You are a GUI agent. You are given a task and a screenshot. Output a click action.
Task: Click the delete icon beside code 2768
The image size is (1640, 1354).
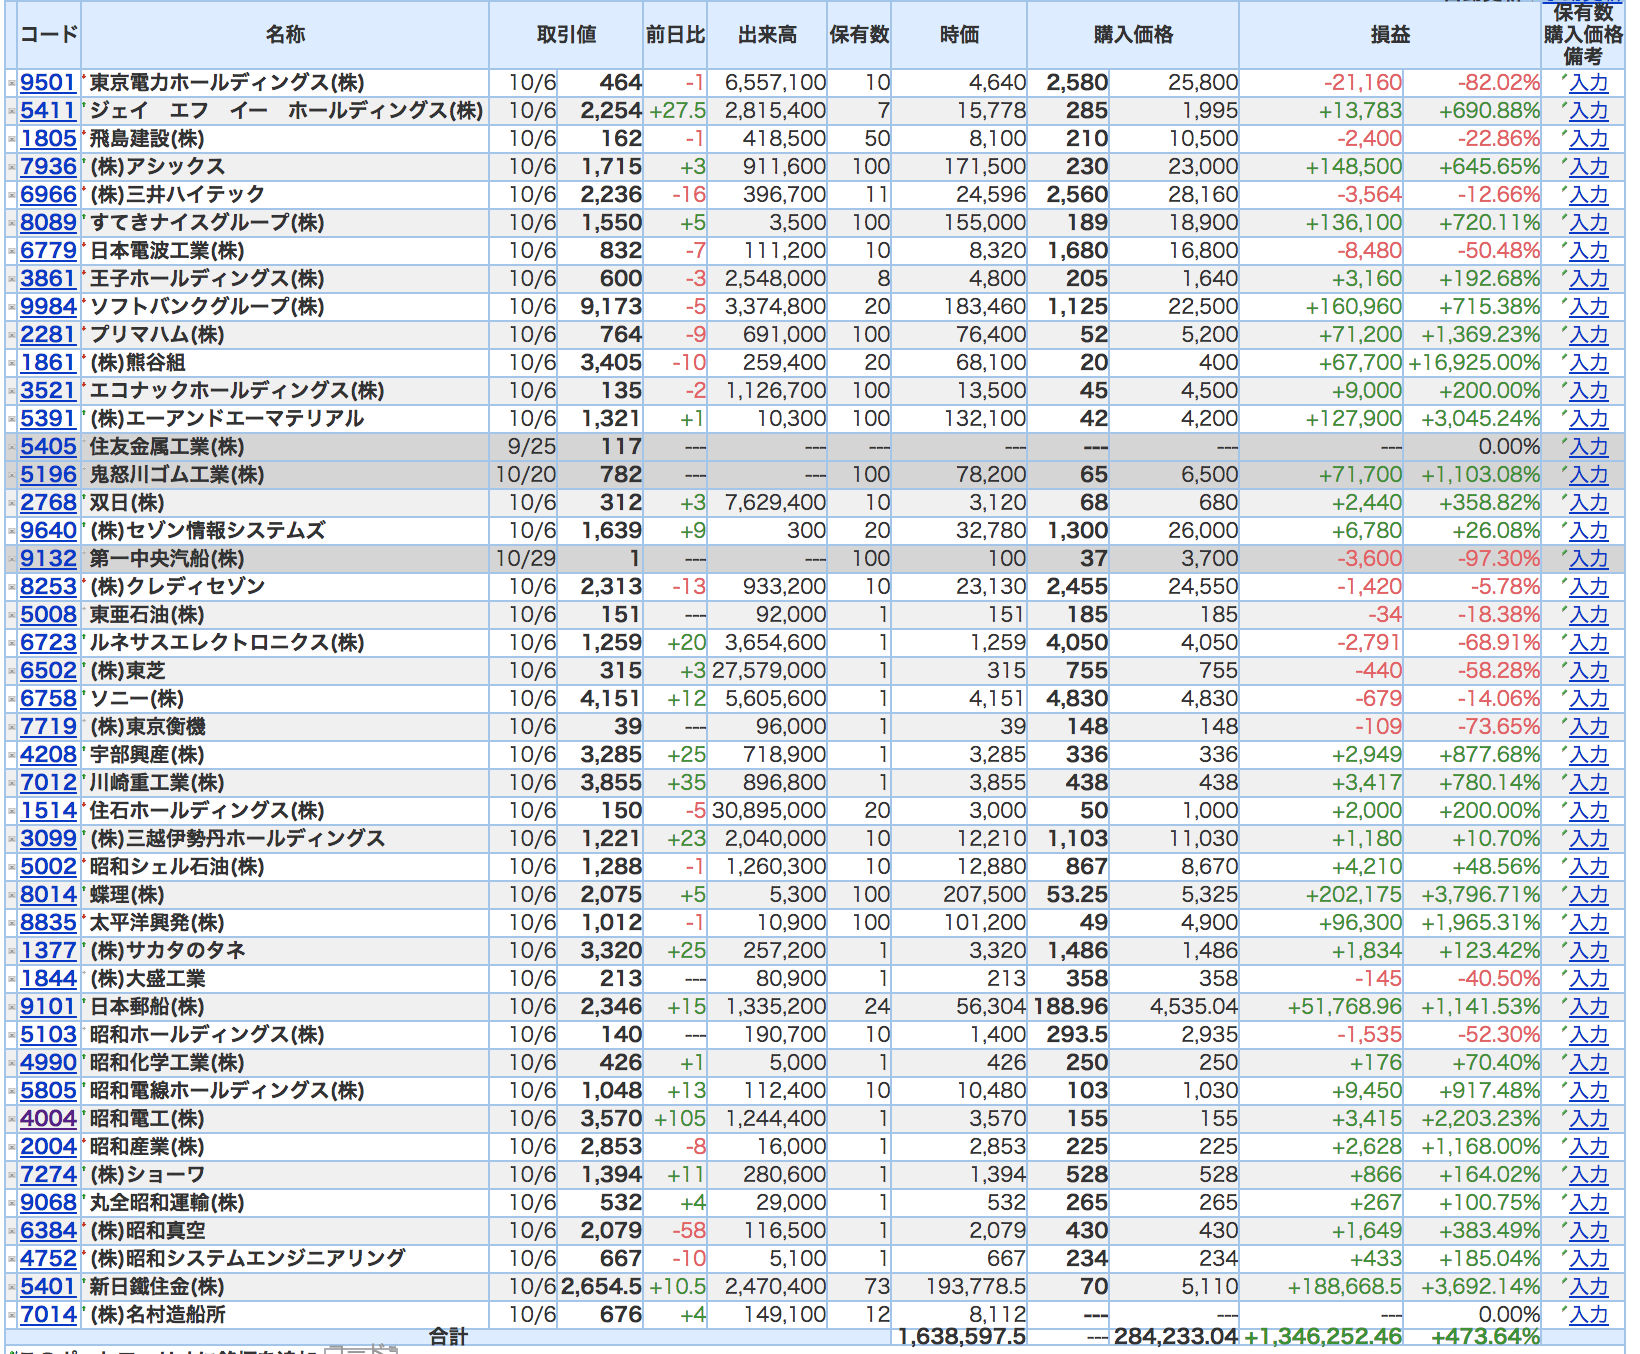pos(11,503)
